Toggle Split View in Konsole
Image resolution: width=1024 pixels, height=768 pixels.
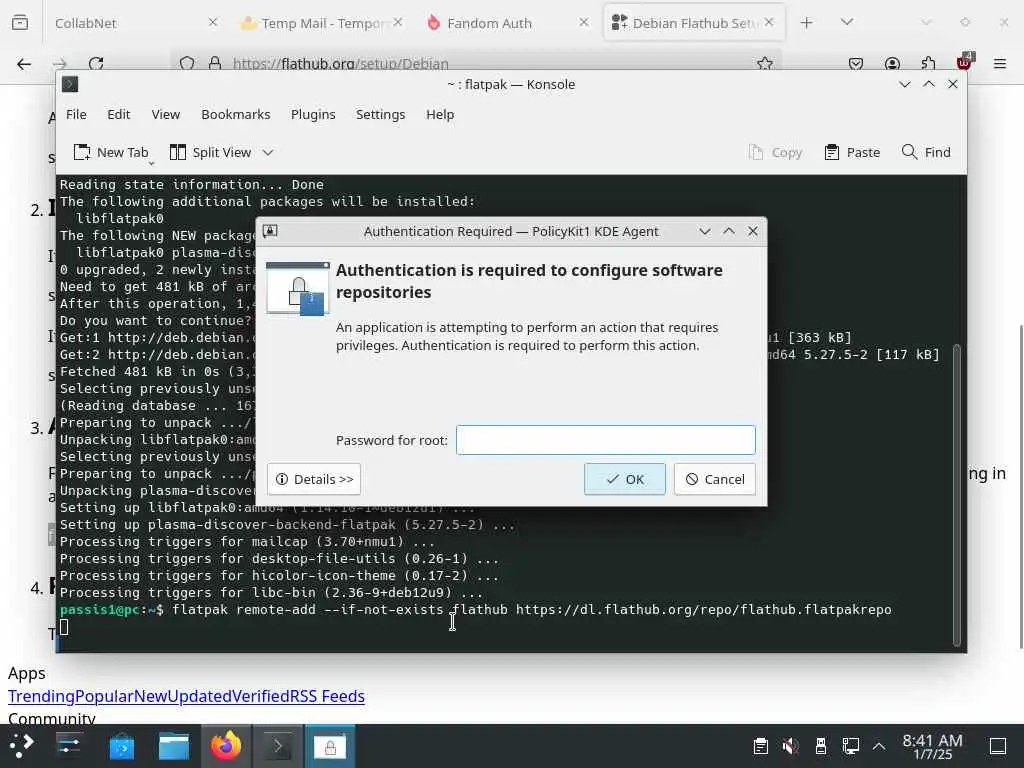[x=210, y=152]
